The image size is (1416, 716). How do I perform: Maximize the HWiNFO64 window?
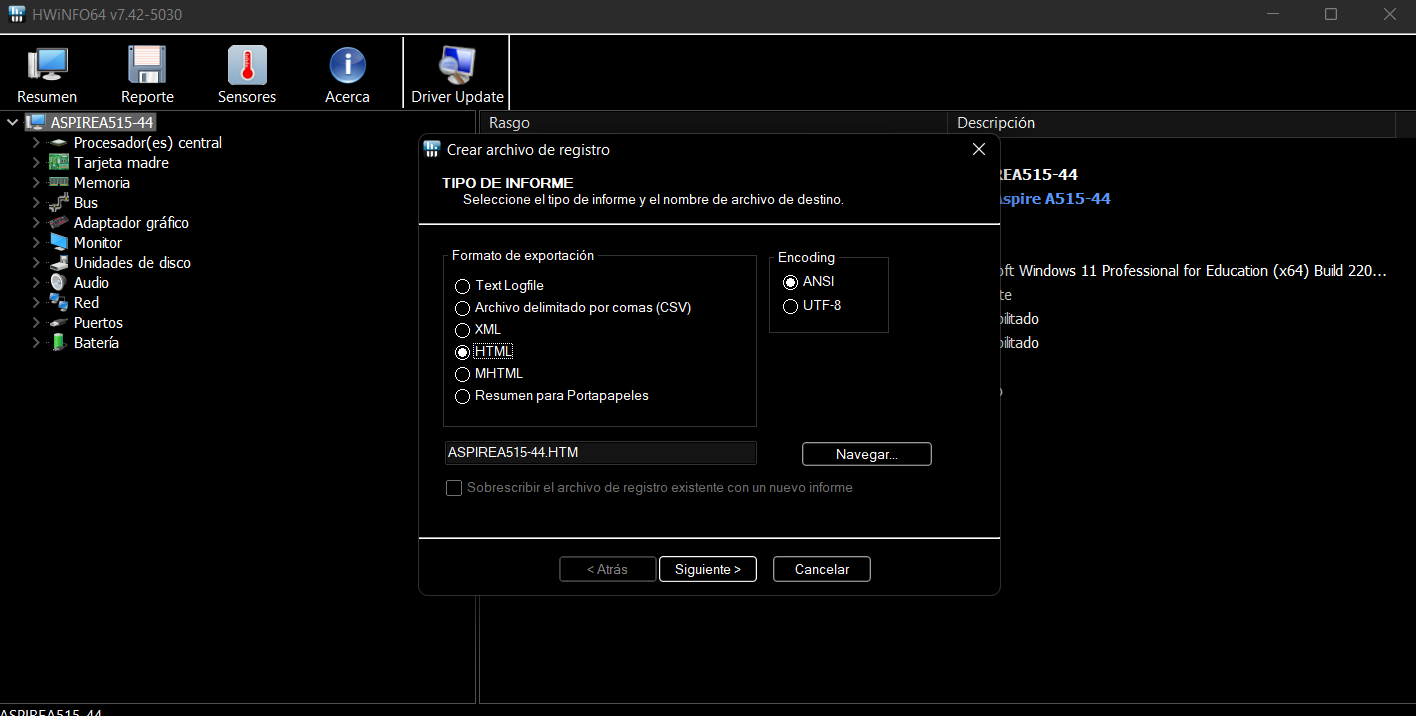pos(1331,14)
